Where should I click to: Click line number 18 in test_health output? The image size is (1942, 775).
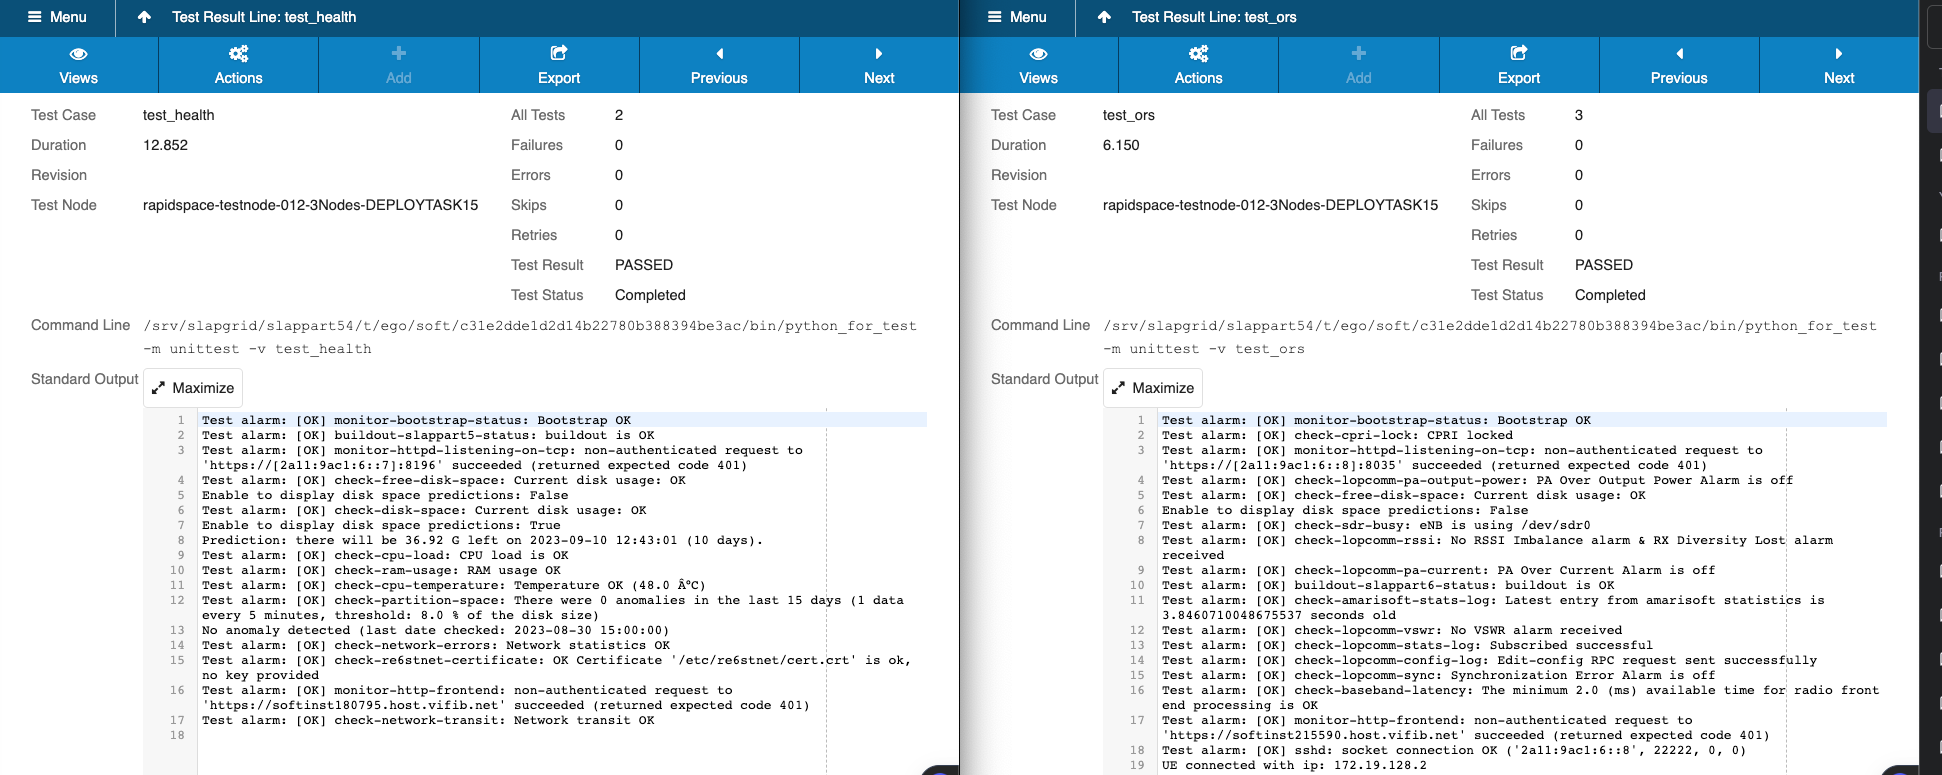177,735
